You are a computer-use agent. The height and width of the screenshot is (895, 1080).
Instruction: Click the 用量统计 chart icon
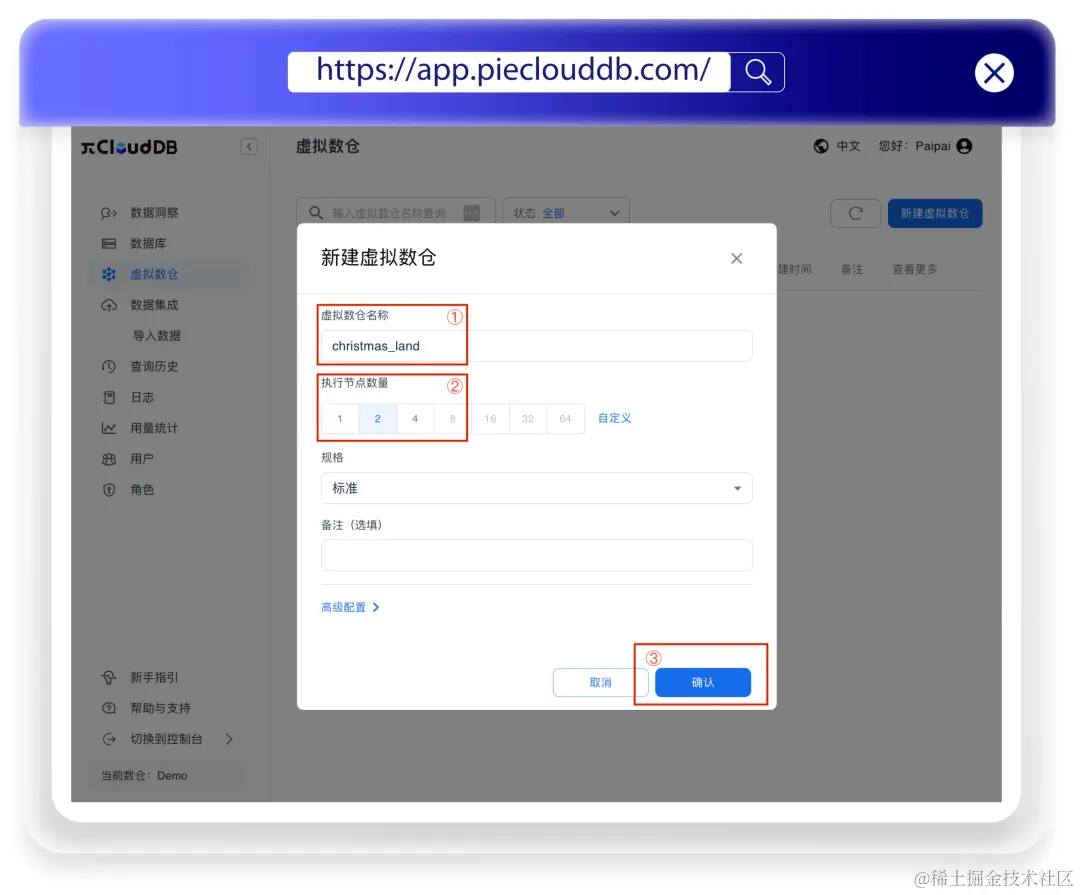click(109, 428)
